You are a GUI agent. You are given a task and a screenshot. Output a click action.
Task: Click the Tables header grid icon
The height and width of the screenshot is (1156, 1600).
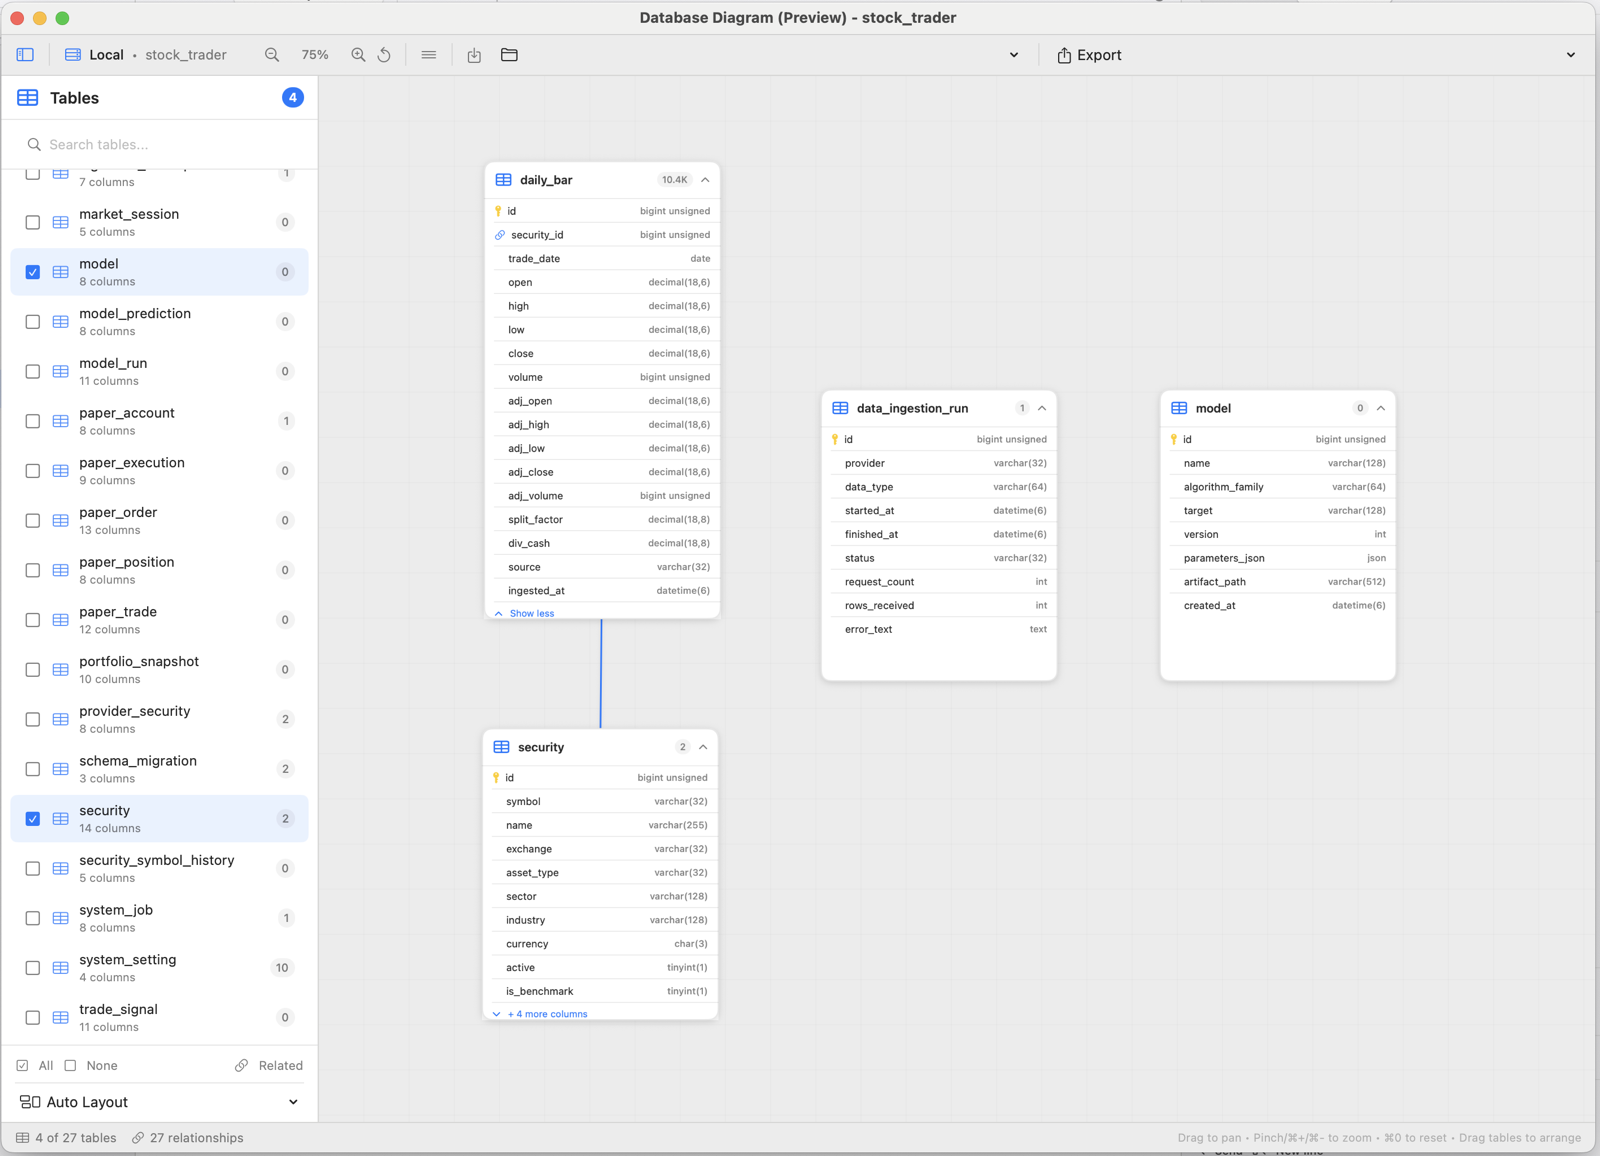pos(28,98)
